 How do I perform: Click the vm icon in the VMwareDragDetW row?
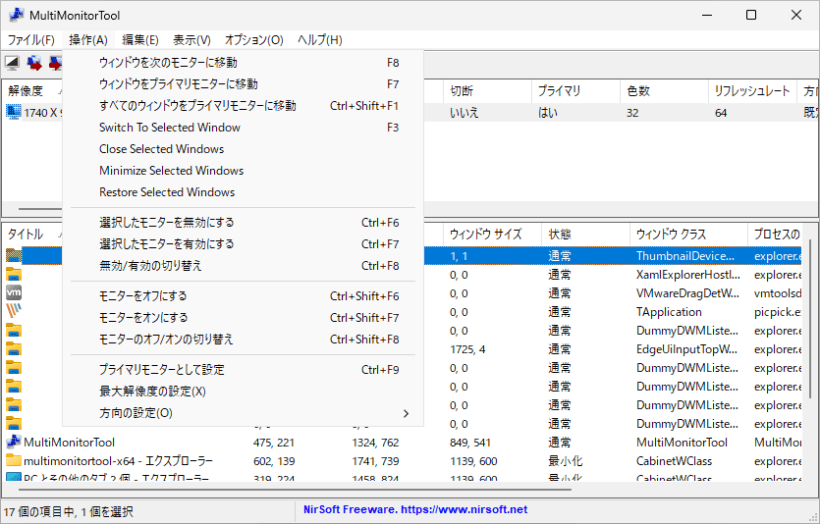pos(14,293)
